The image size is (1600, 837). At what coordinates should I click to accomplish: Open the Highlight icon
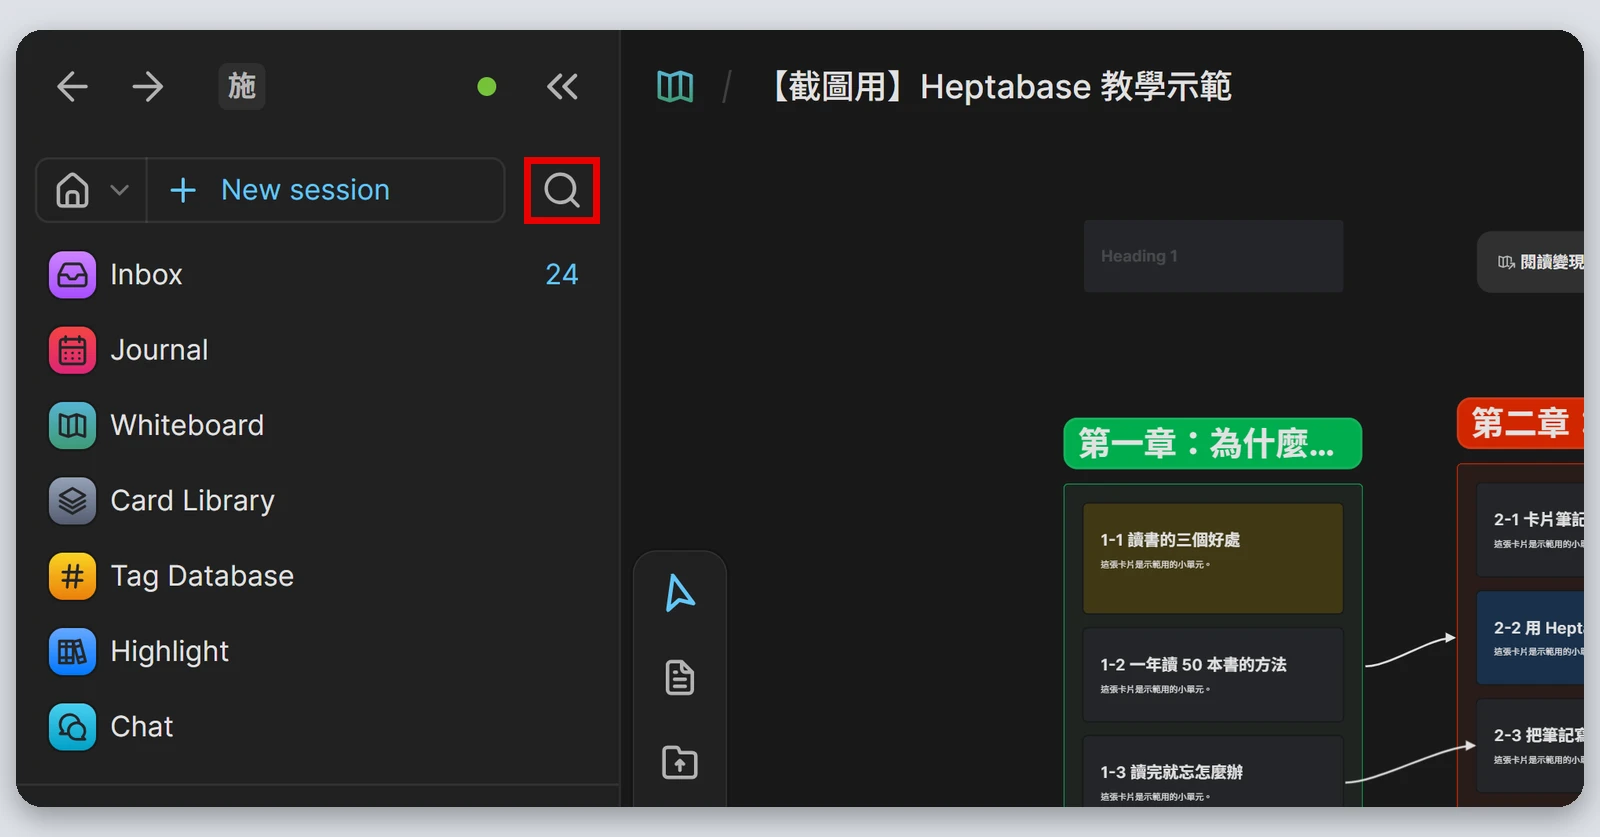pos(73,652)
